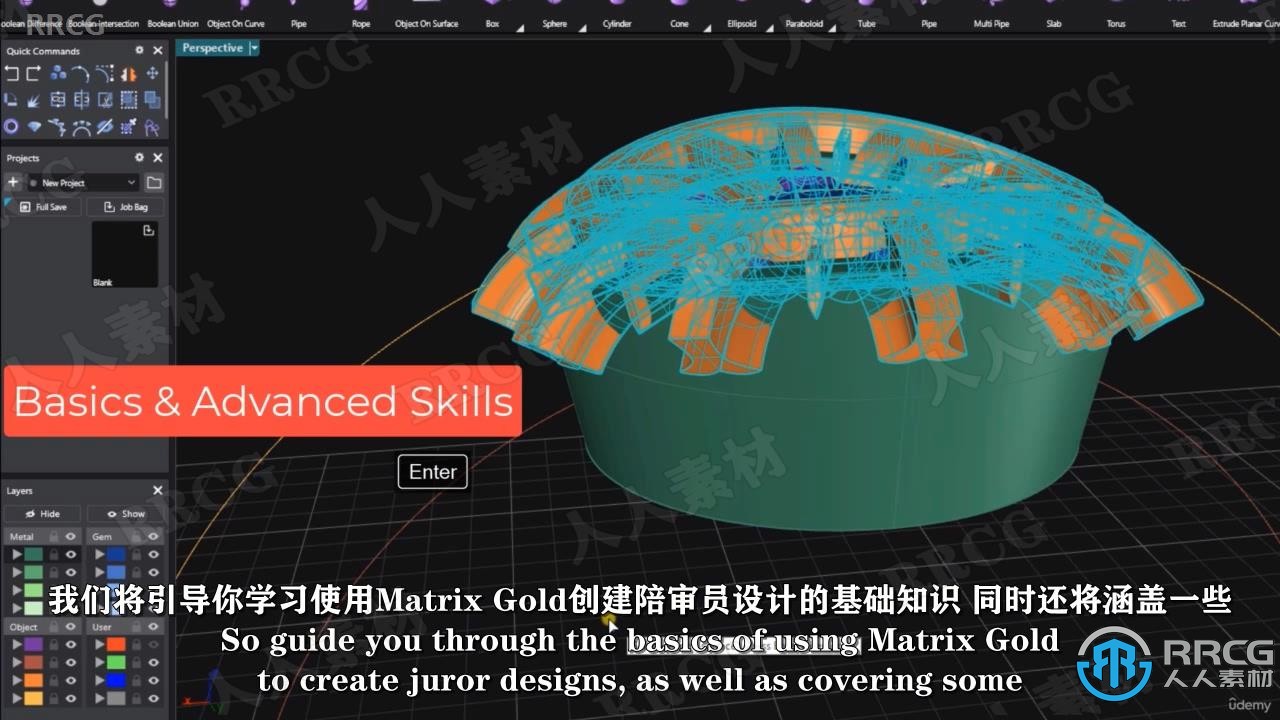Open the Perspective viewport dropdown arrow

(x=254, y=48)
